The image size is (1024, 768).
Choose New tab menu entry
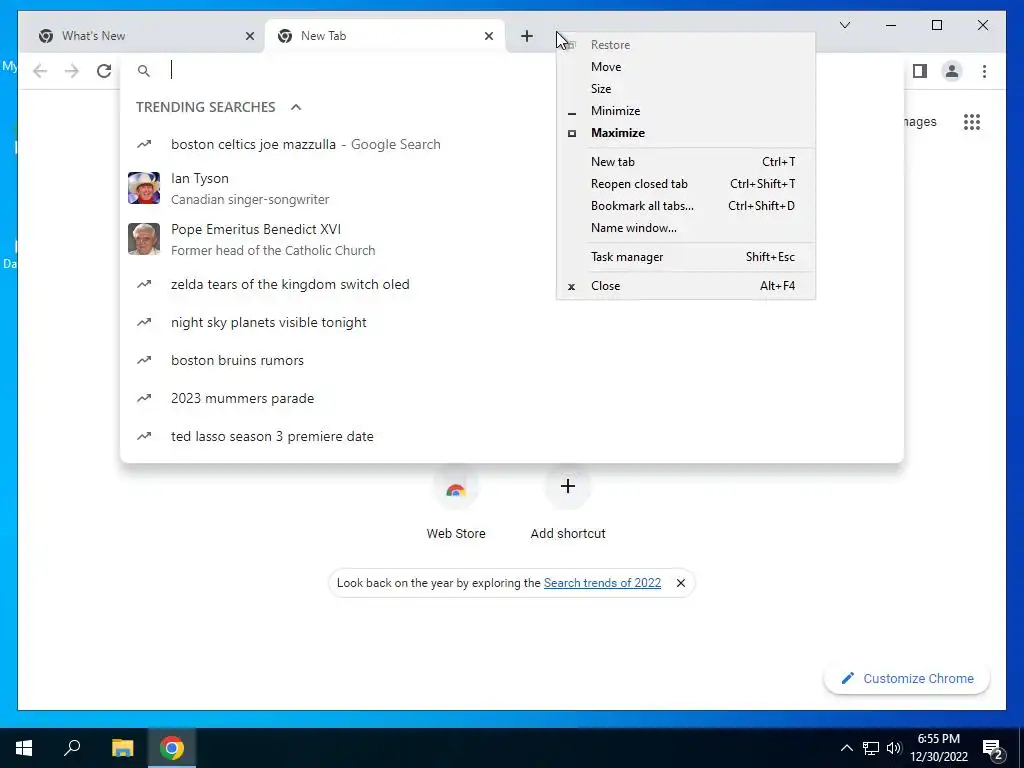686,162
